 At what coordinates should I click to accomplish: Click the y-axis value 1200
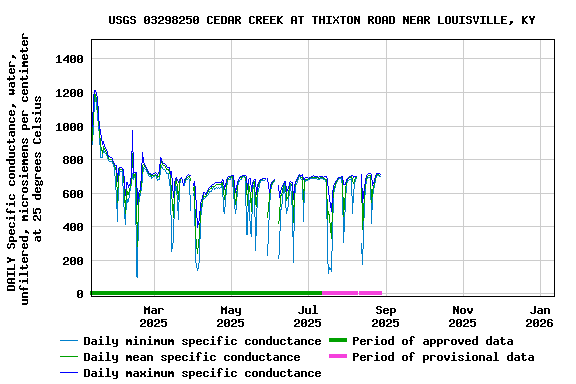(x=69, y=93)
